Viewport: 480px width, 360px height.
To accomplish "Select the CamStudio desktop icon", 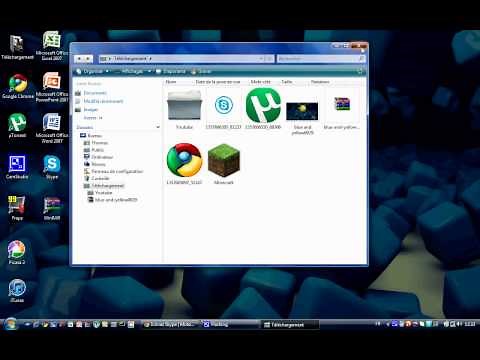I will click(17, 167).
